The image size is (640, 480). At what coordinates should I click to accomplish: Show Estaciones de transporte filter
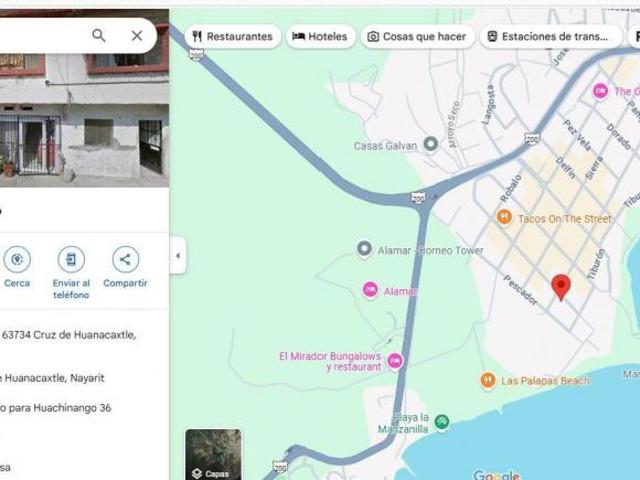(x=551, y=37)
